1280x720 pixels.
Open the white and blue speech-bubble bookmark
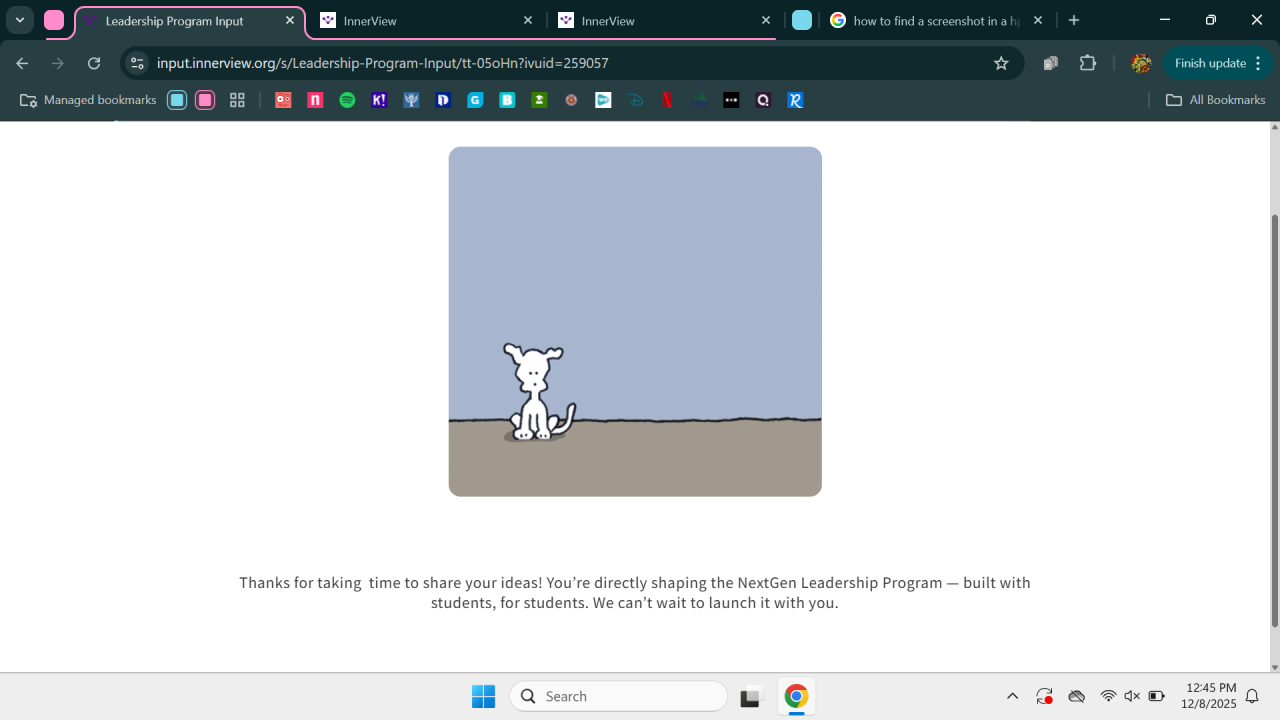603,100
